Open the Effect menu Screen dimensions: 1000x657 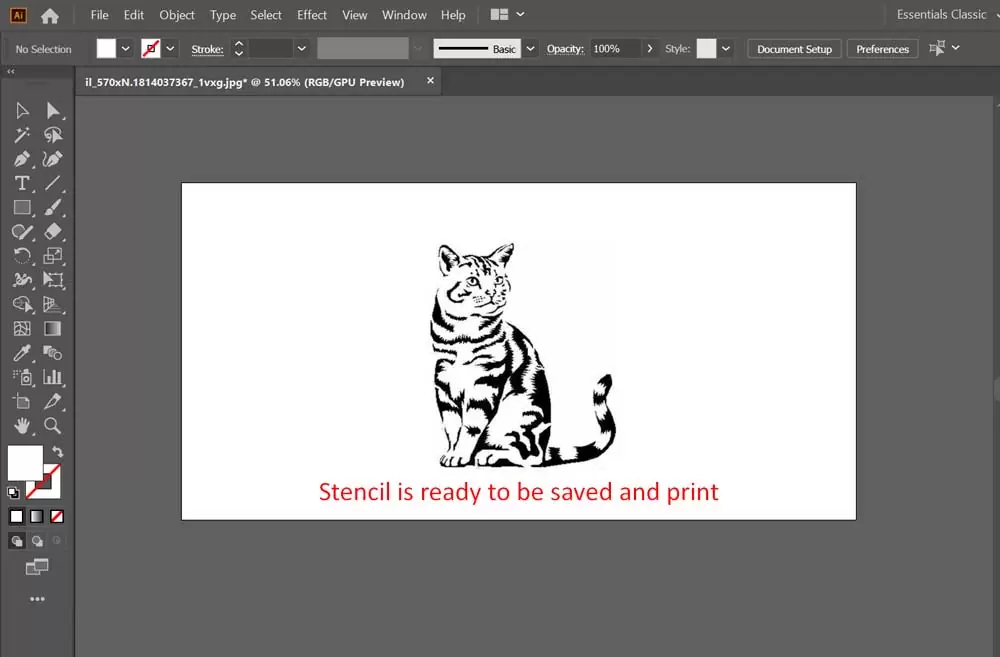(312, 15)
